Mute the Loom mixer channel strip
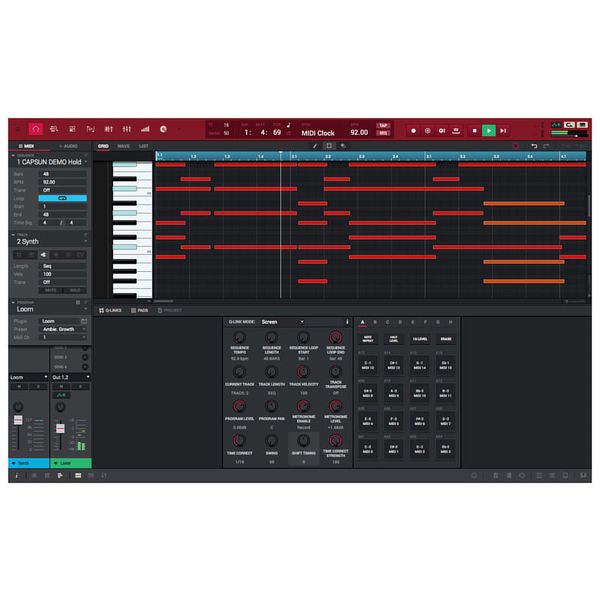This screenshot has height=600, width=600. coord(61,387)
